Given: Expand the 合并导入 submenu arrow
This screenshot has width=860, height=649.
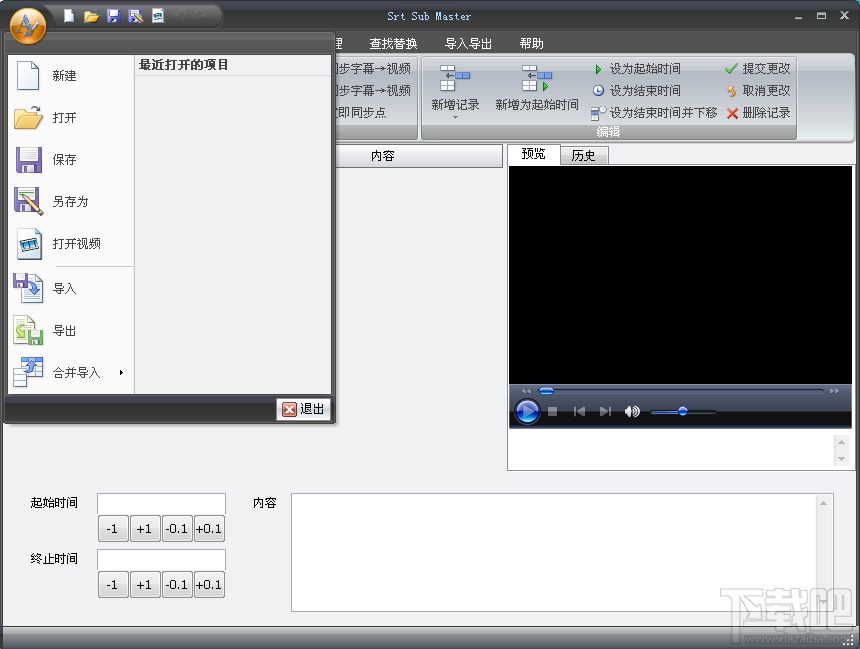Looking at the screenshot, I should click(121, 373).
